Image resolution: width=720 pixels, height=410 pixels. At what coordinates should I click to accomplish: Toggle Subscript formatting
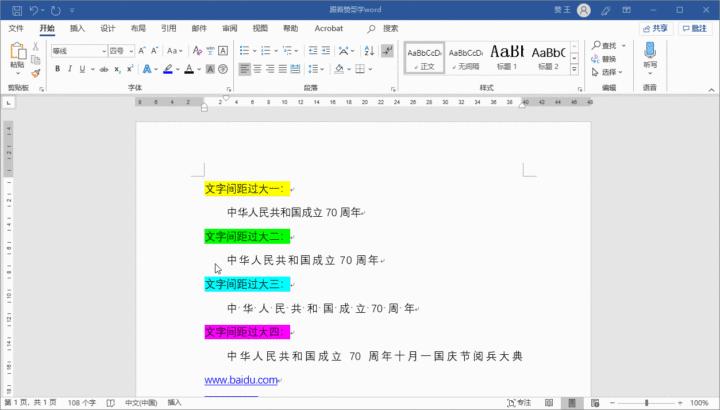tap(118, 69)
